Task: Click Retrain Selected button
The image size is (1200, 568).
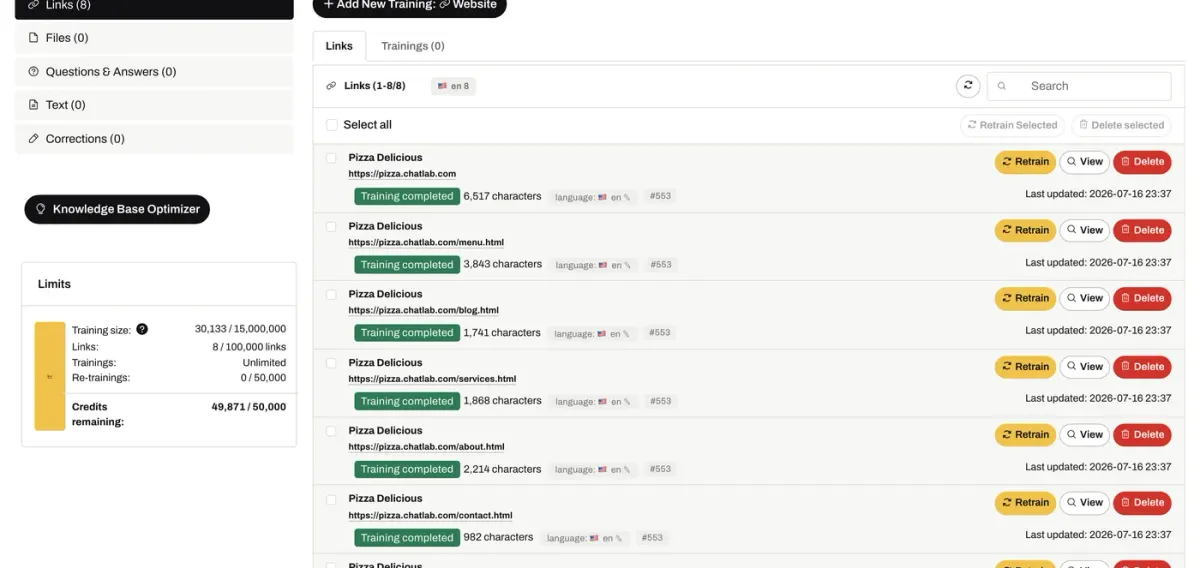Action: [x=1012, y=125]
